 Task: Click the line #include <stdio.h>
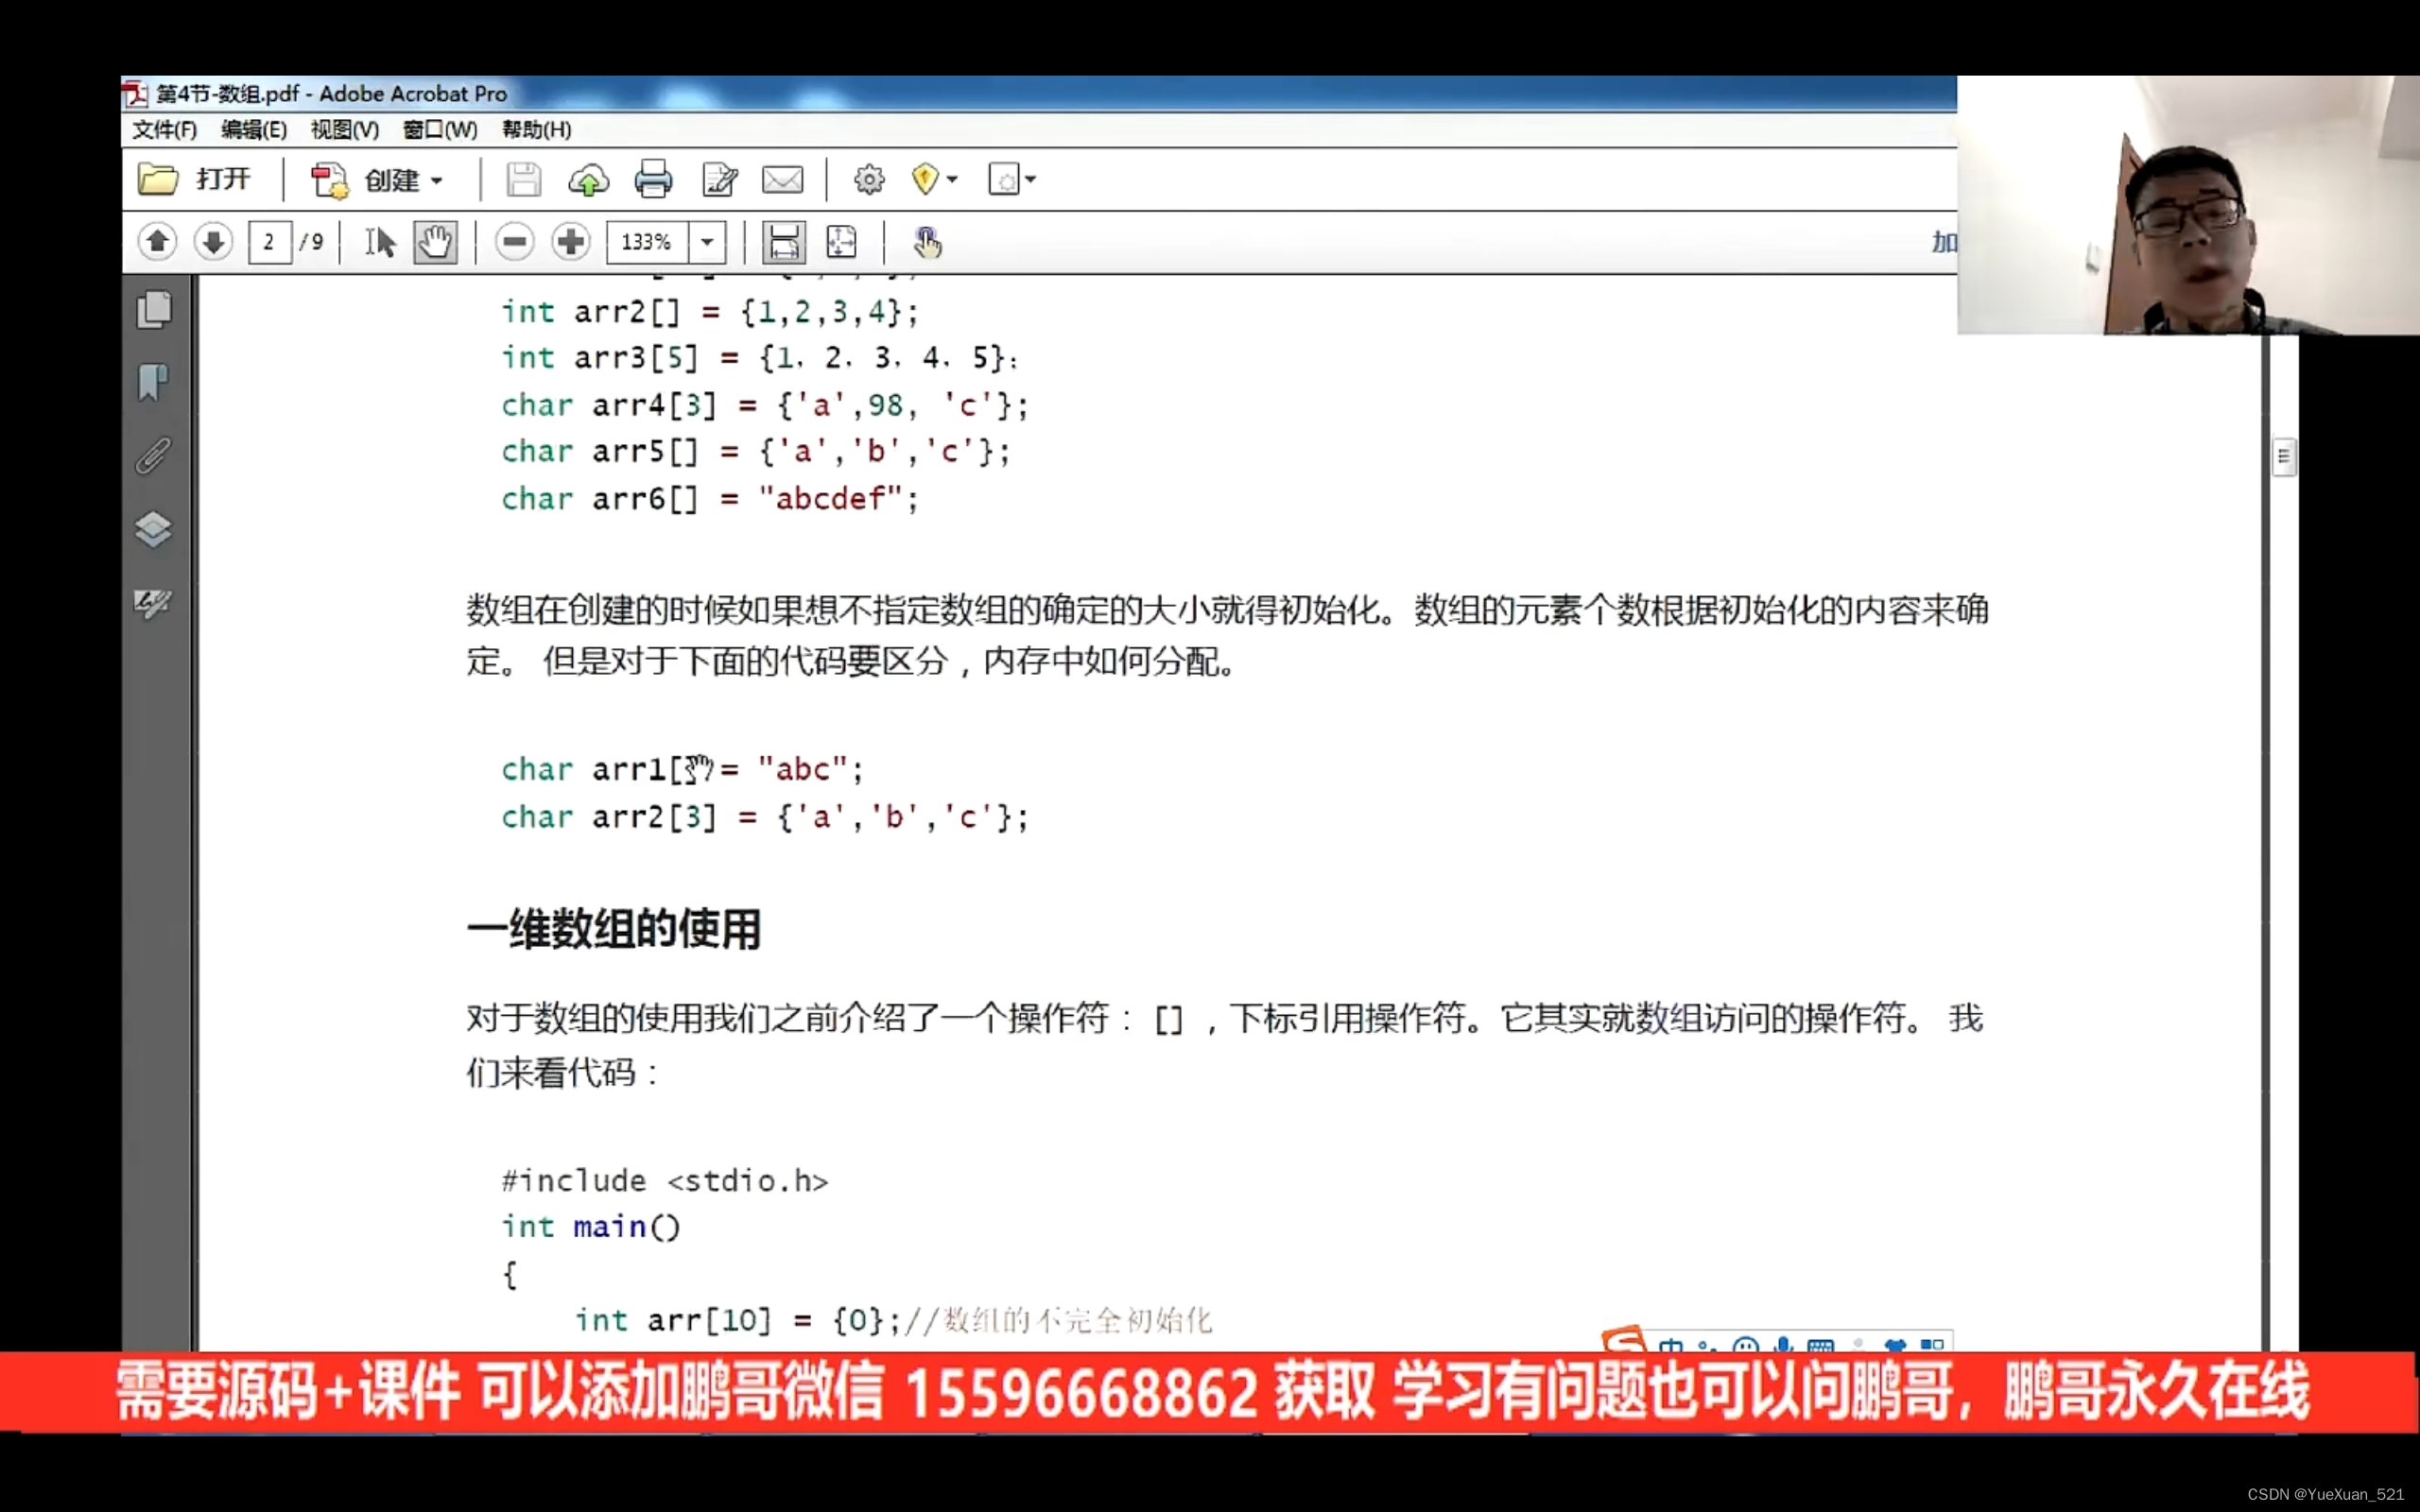click(x=665, y=1181)
